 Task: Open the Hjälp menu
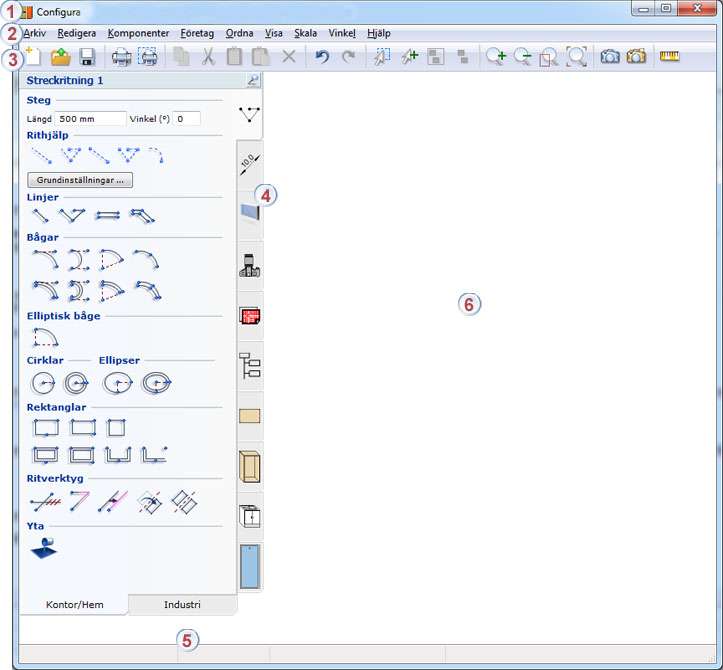point(379,33)
